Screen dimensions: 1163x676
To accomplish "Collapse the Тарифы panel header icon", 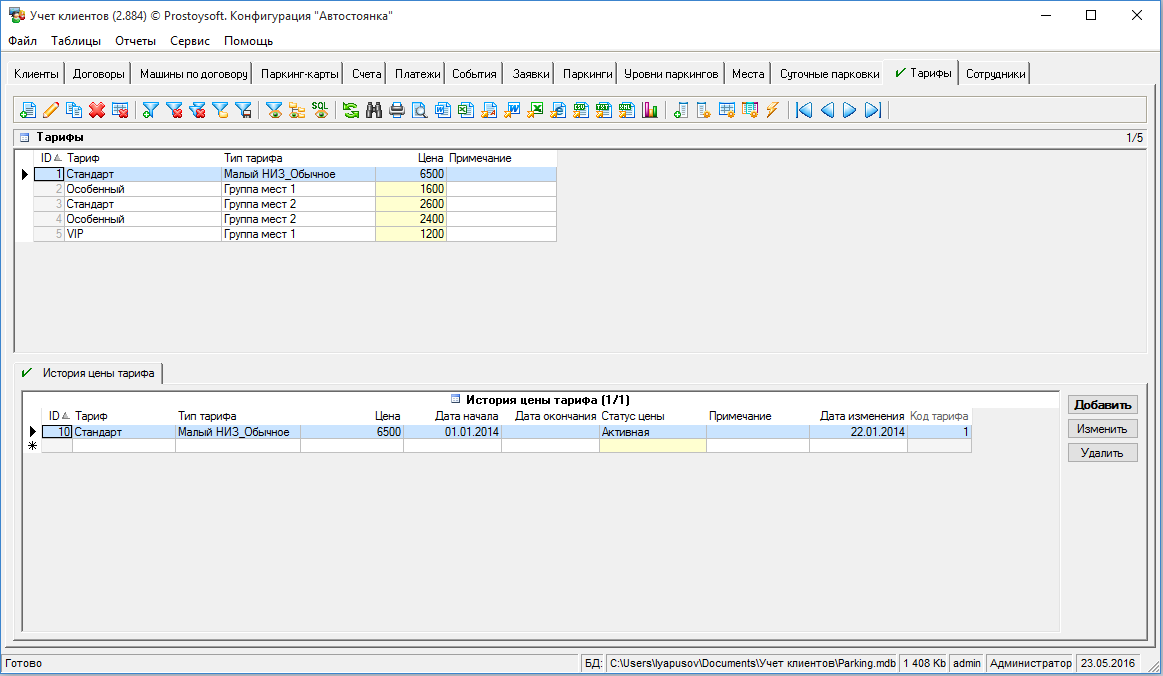I will (24, 137).
